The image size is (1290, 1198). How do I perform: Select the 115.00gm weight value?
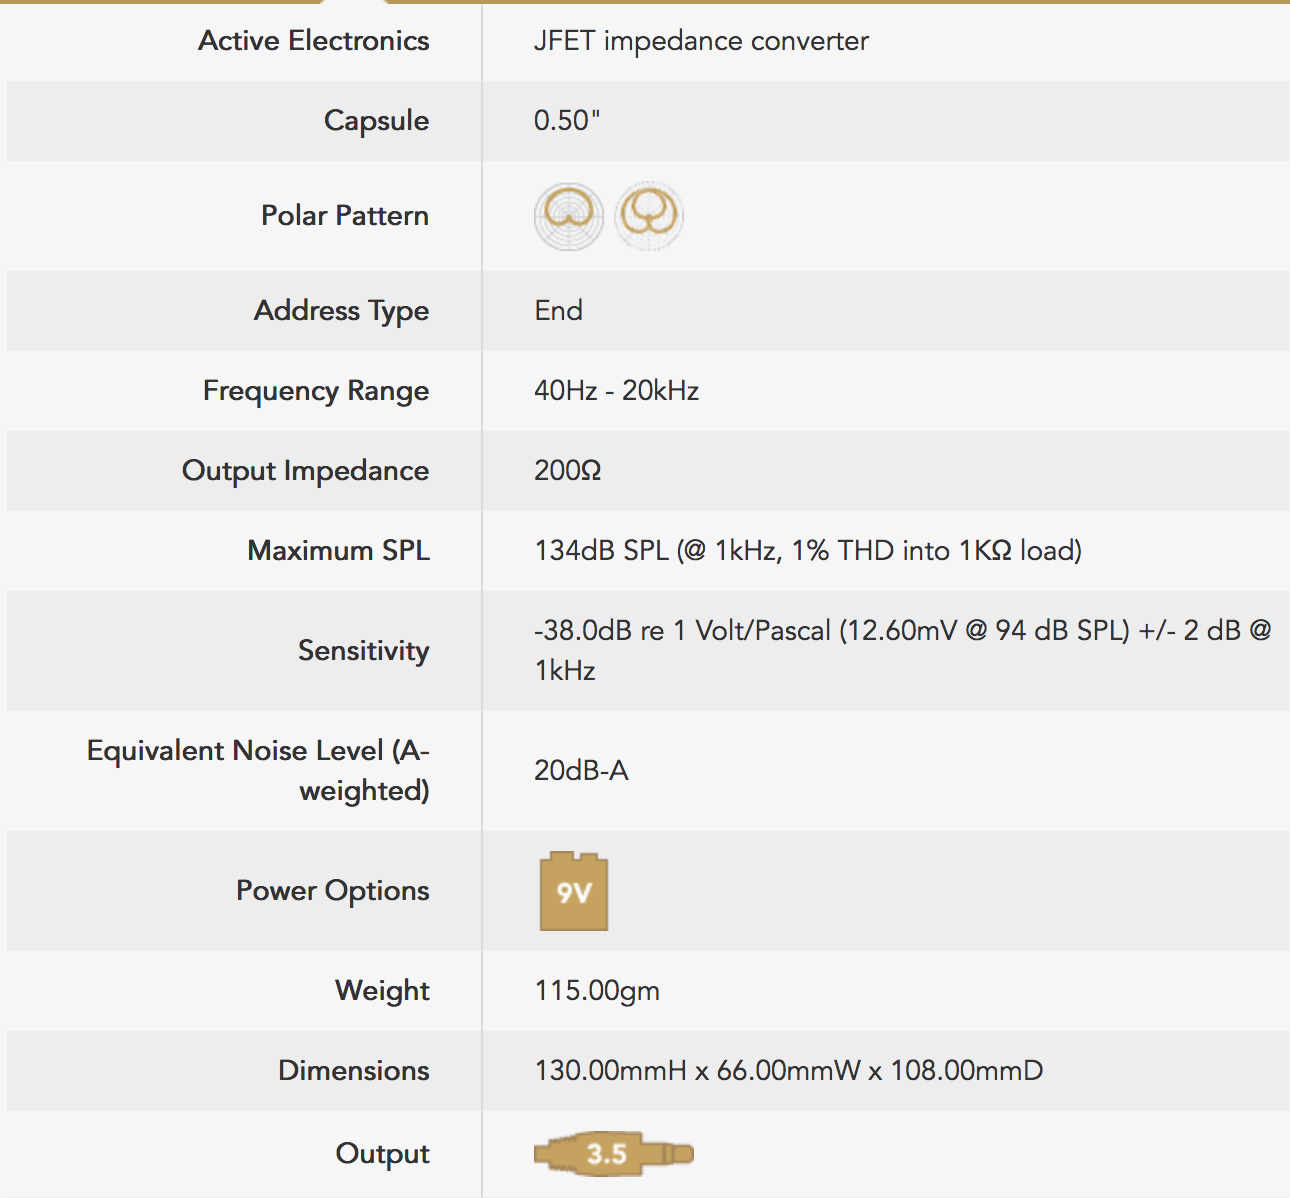(597, 991)
